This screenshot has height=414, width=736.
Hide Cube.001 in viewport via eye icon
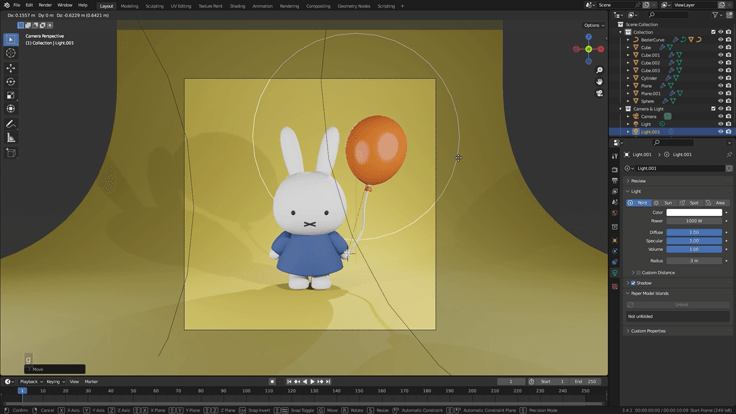[721, 55]
